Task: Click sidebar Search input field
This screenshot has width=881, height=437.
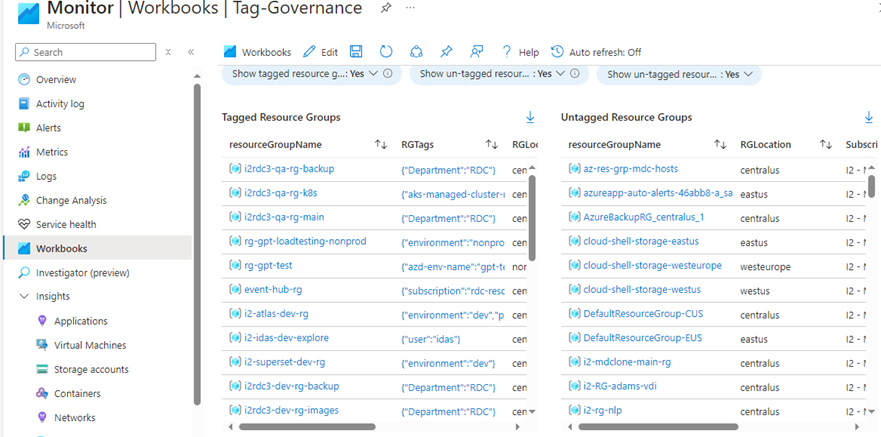Action: 85,52
